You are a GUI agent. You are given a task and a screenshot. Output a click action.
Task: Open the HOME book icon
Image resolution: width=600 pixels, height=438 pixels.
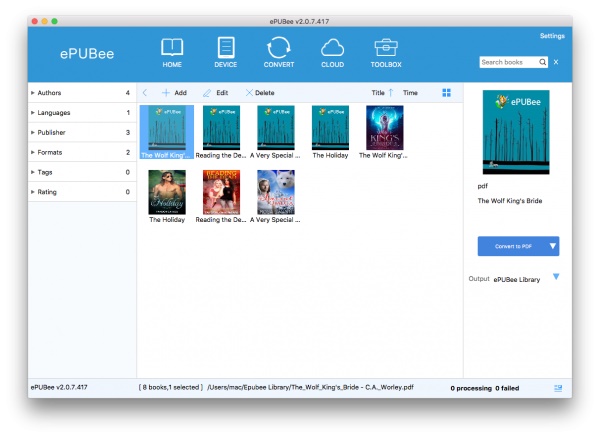click(x=172, y=47)
